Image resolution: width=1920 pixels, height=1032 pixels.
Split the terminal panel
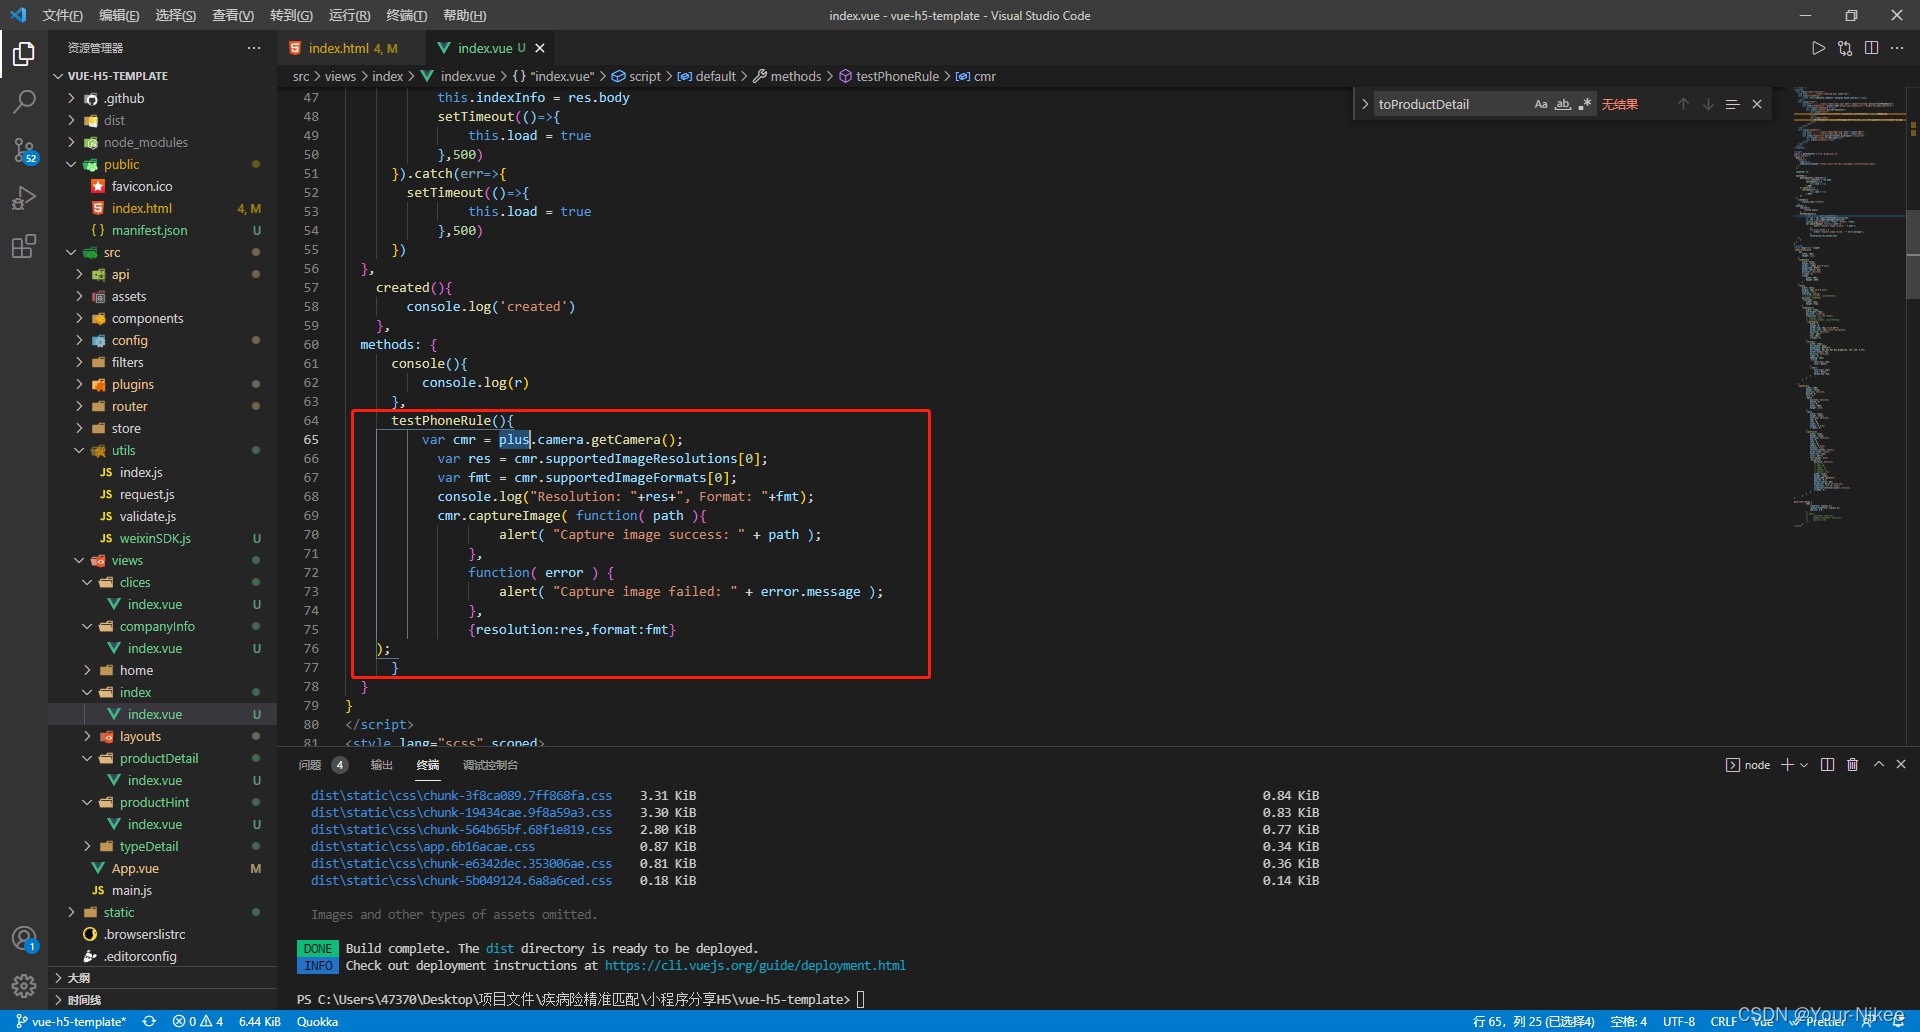tap(1827, 765)
